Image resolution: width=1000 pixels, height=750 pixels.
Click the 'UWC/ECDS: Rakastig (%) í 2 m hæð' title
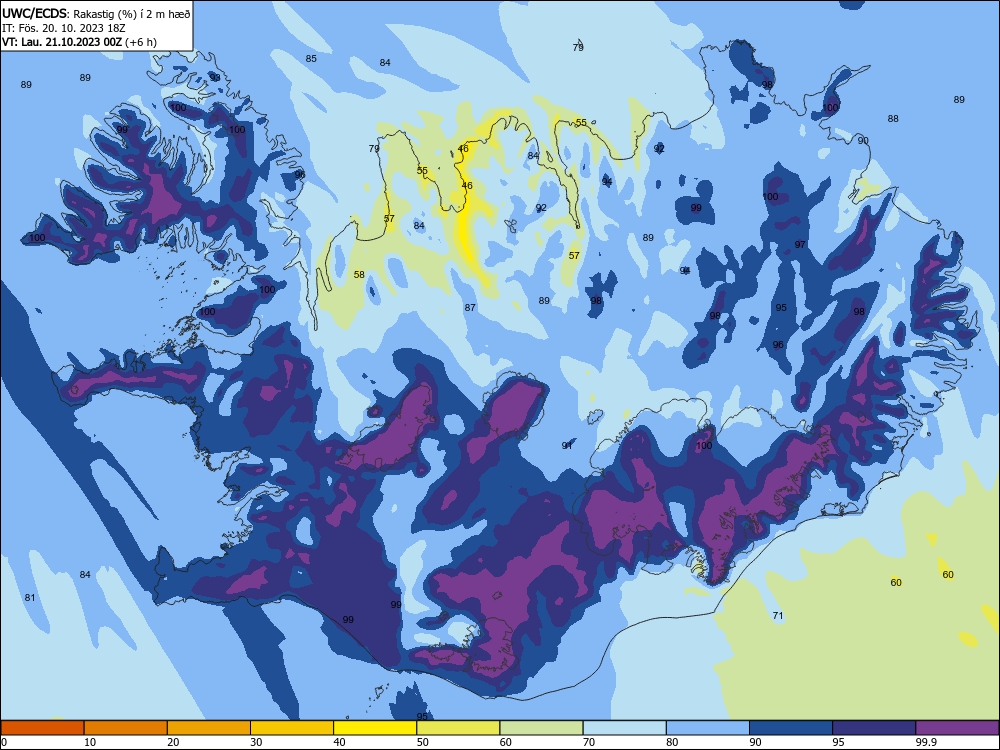pos(96,13)
